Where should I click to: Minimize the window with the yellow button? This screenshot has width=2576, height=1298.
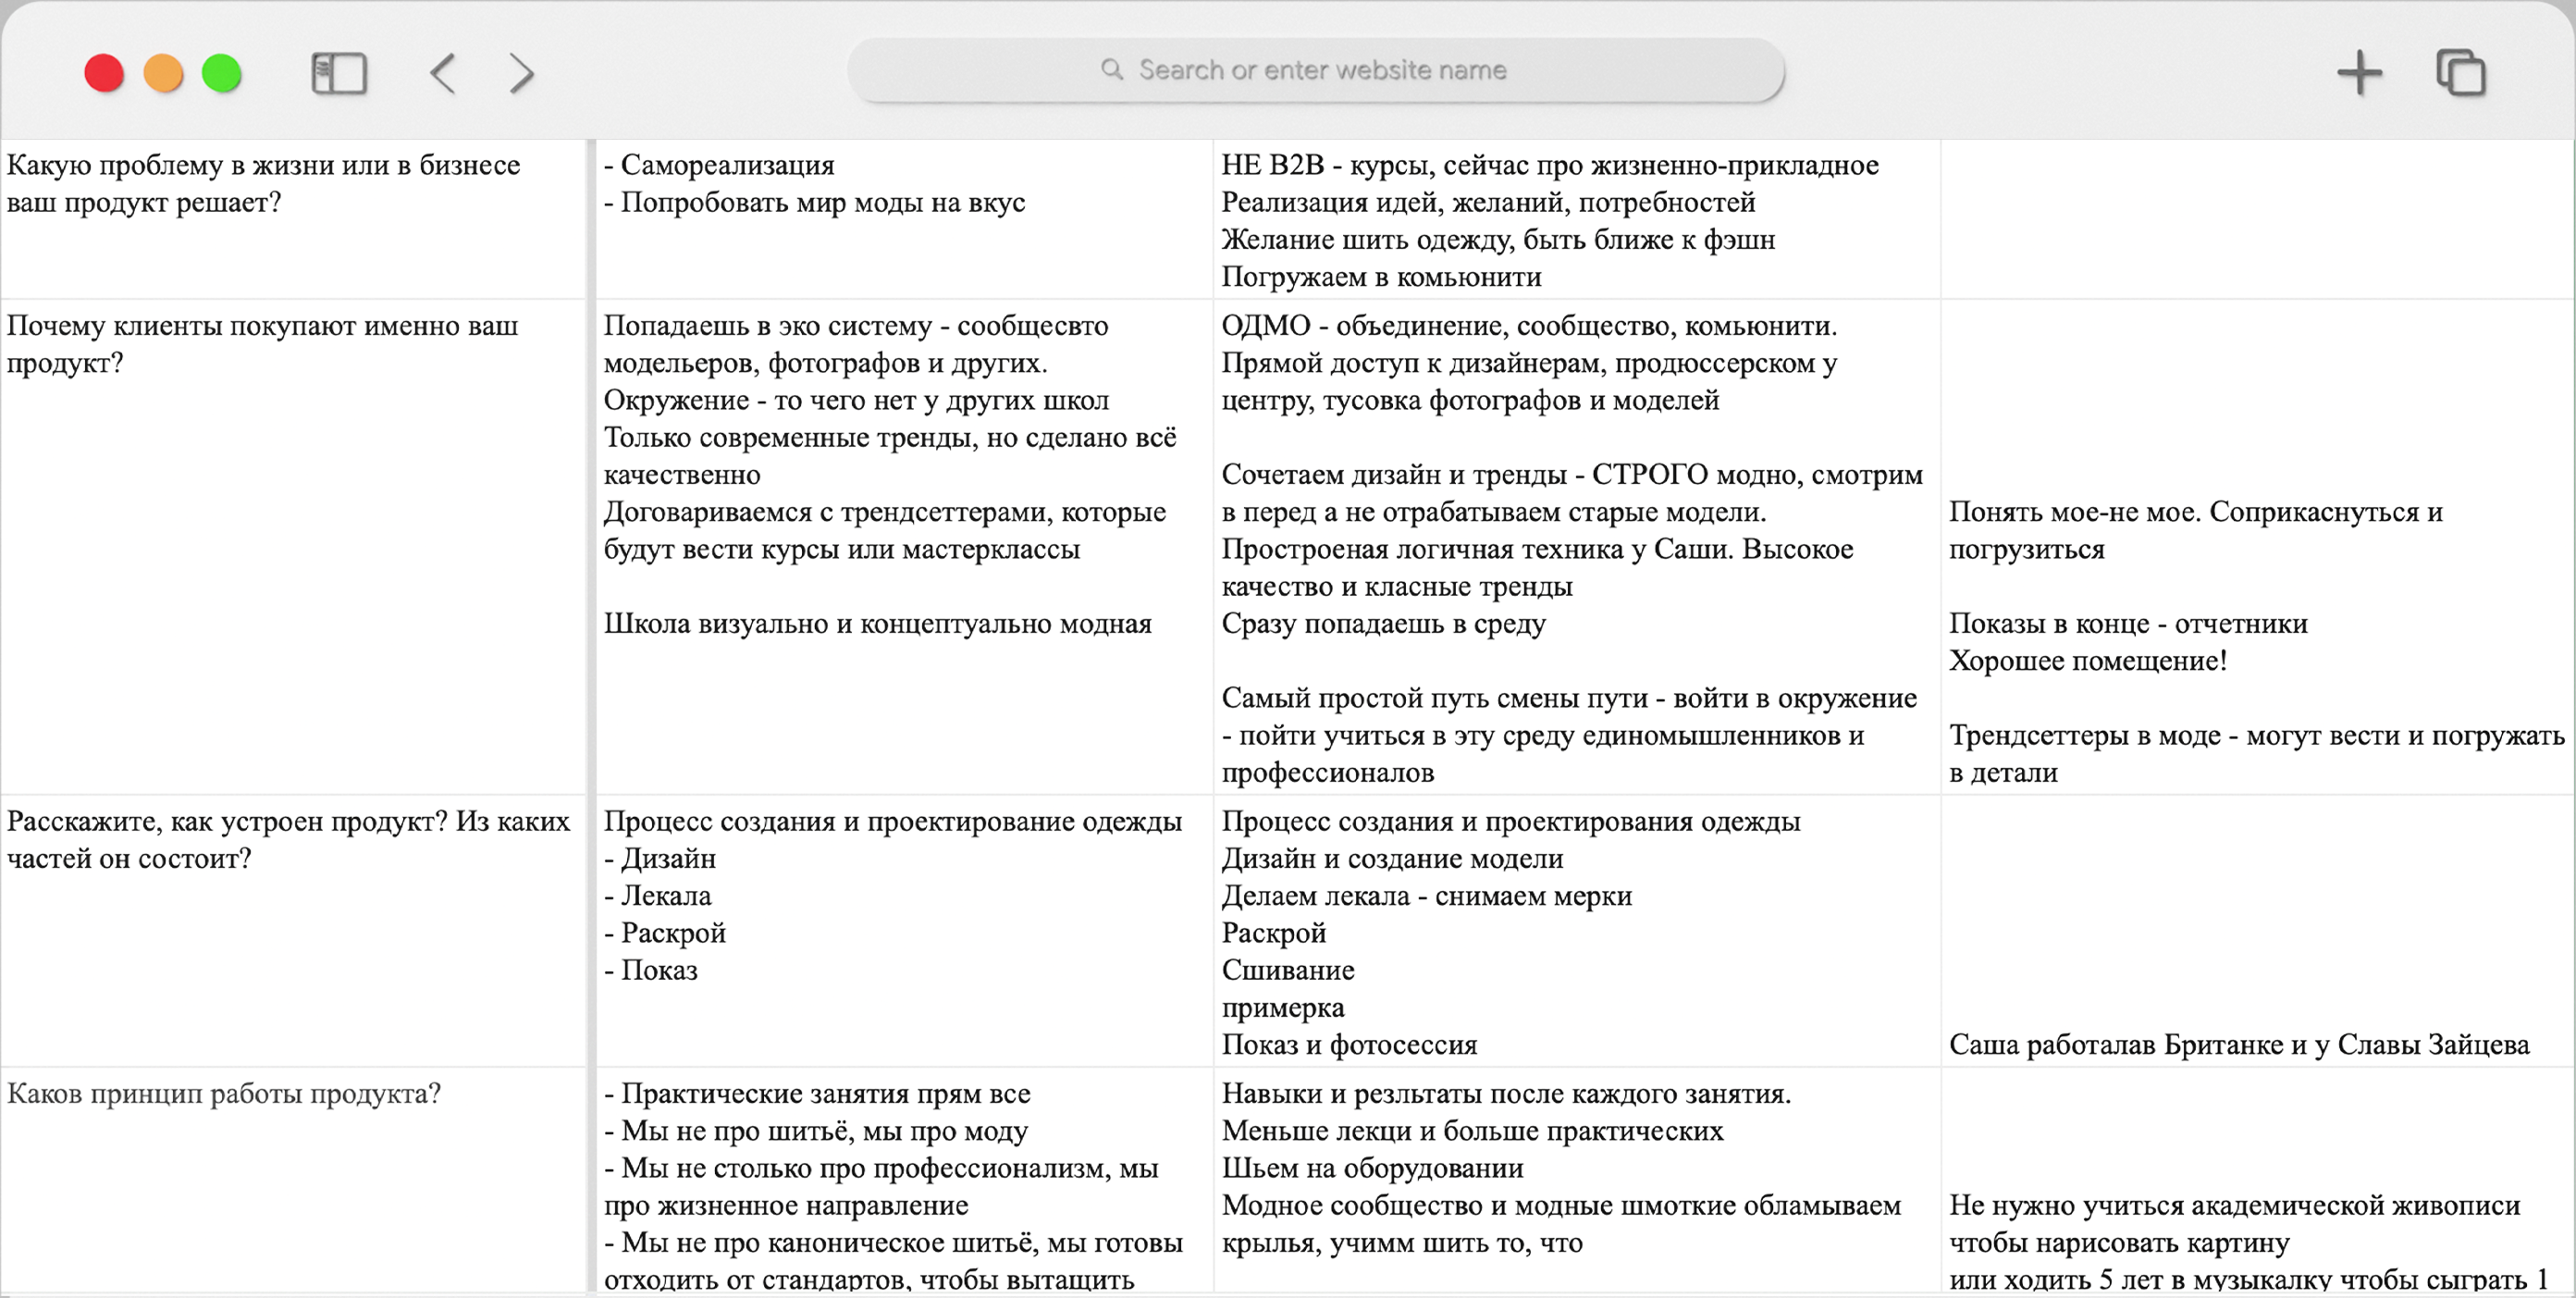point(163,73)
